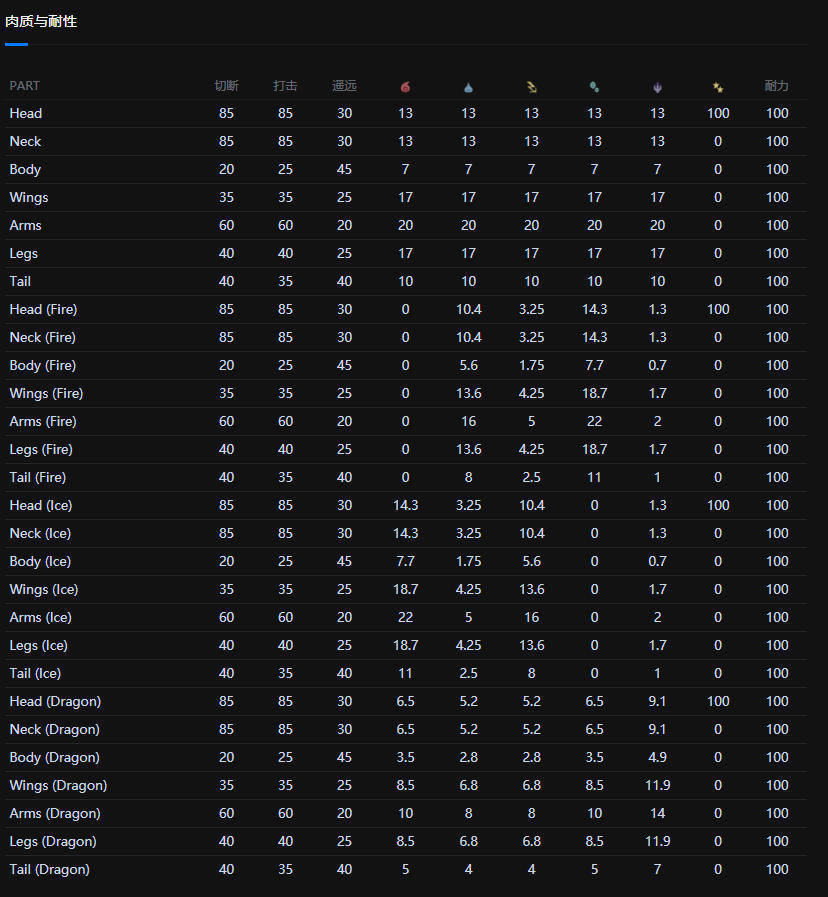Pick the Neck (Ice) row label
The height and width of the screenshot is (897, 828).
click(40, 534)
